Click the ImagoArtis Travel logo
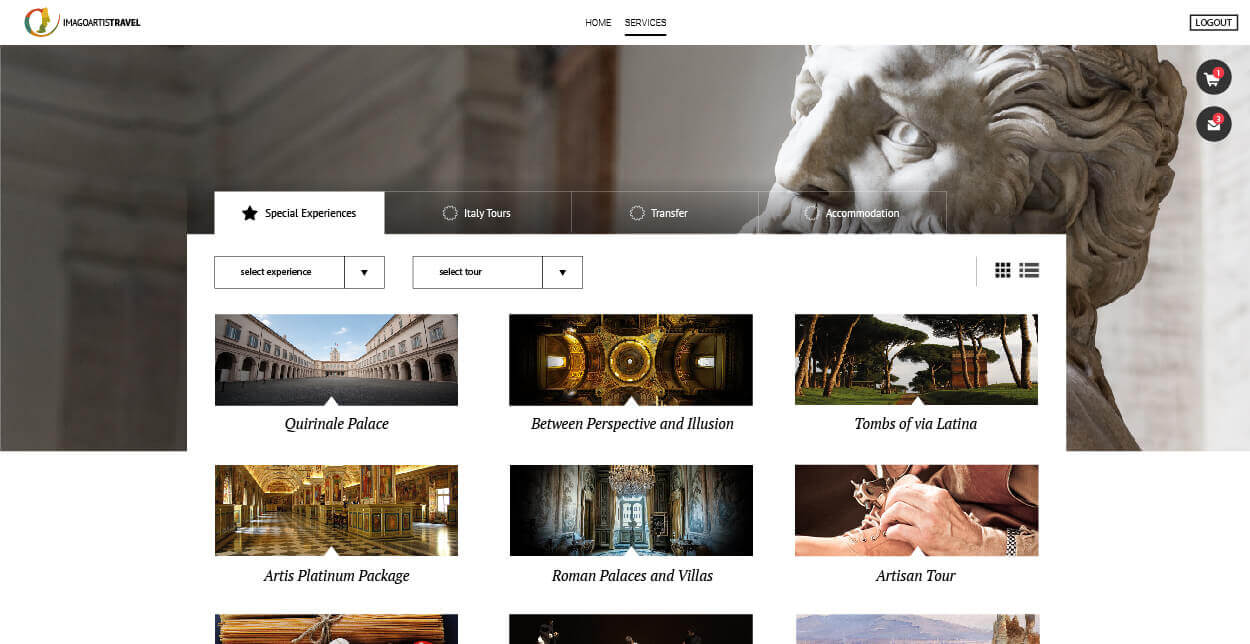The image size is (1250, 644). pyautogui.click(x=83, y=22)
